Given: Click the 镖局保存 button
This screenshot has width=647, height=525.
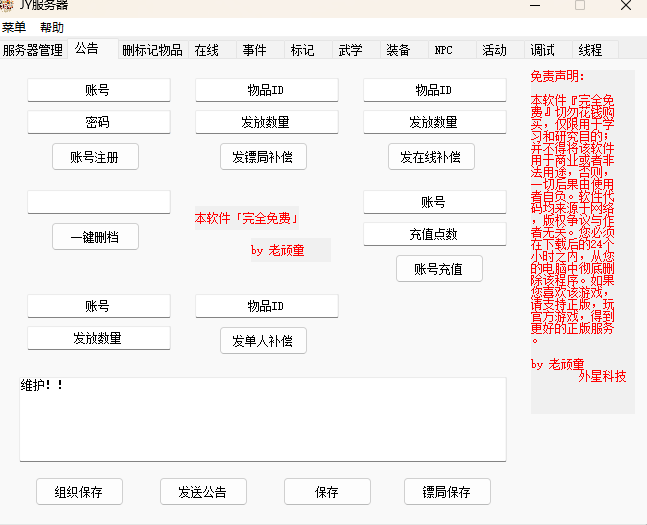Looking at the screenshot, I should click(447, 492).
